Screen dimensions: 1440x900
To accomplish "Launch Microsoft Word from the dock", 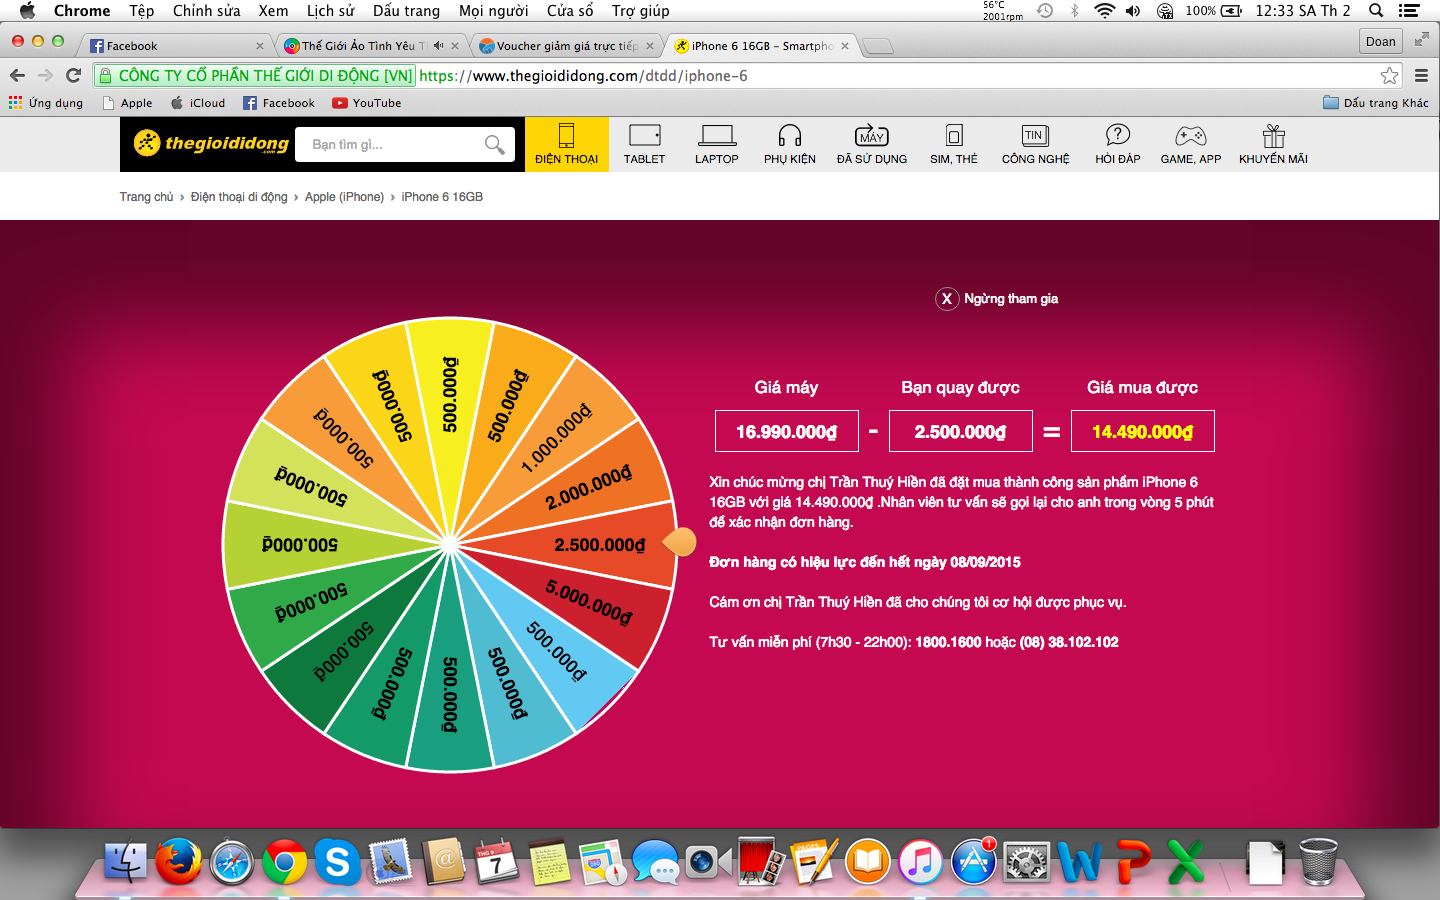I will click(x=1079, y=861).
